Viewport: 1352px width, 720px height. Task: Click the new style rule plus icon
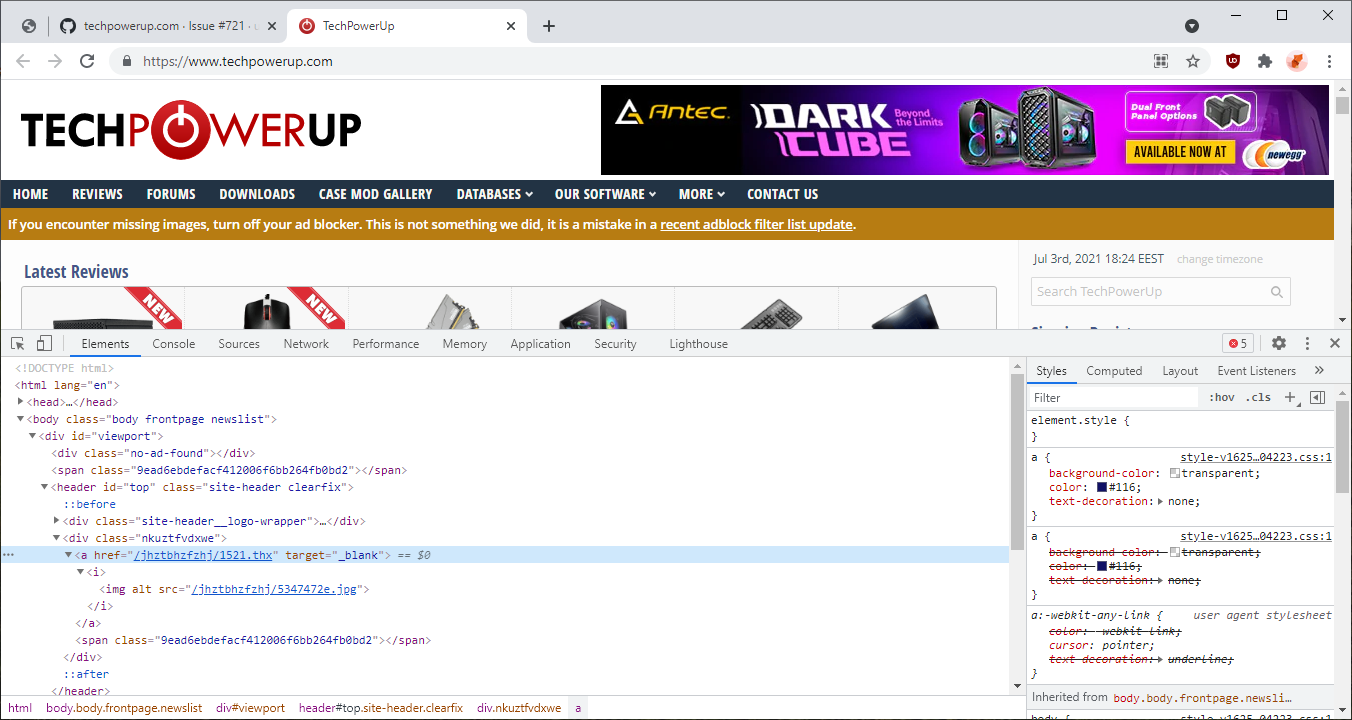1290,397
